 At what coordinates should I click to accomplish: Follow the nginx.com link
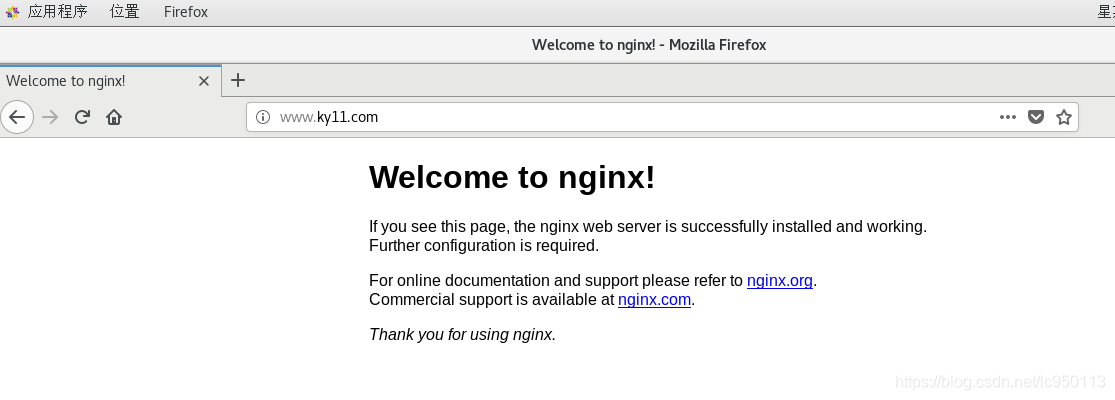coord(654,300)
